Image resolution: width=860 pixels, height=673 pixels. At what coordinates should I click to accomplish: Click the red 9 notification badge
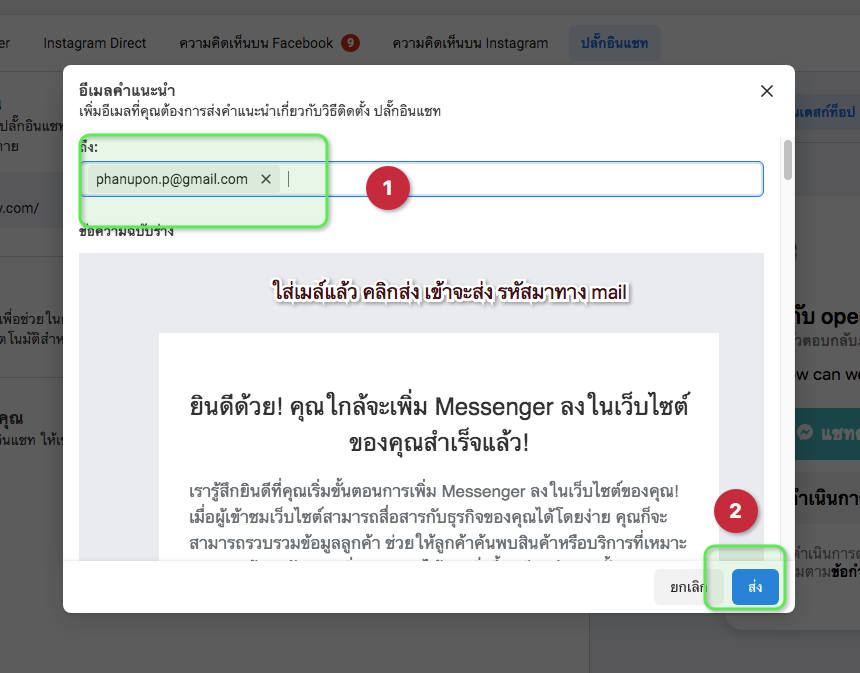tap(350, 43)
